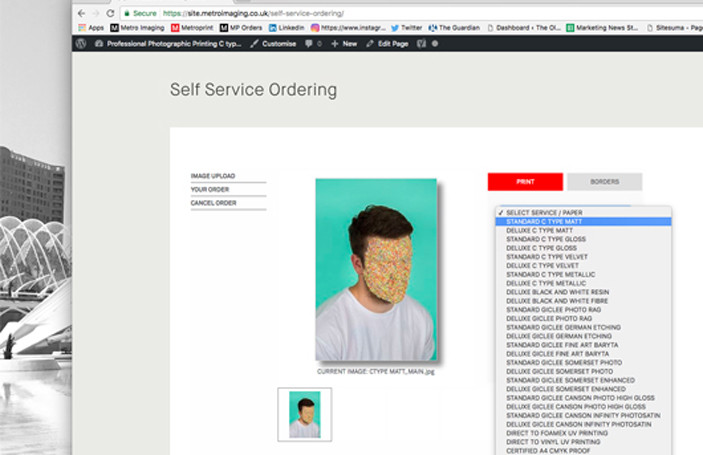703x455 pixels.
Task: Choose Standard Giclee Canson Photo High Gloss
Action: point(583,398)
